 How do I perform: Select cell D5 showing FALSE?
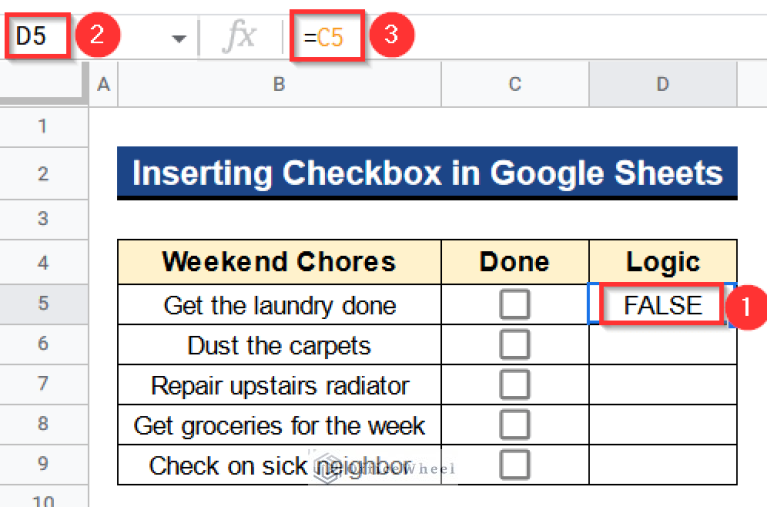[x=662, y=305]
